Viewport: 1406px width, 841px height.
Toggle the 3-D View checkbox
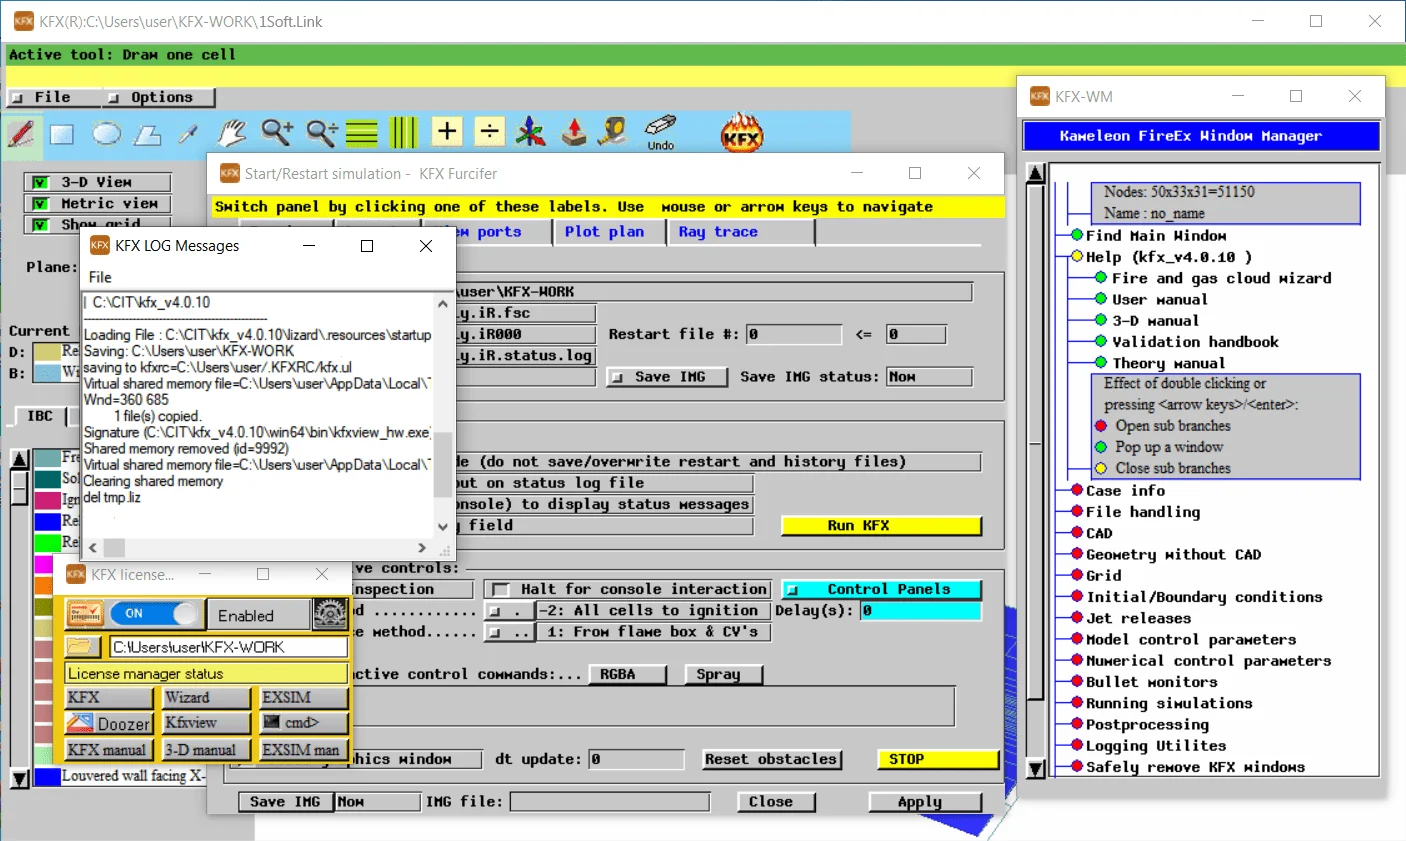[40, 182]
